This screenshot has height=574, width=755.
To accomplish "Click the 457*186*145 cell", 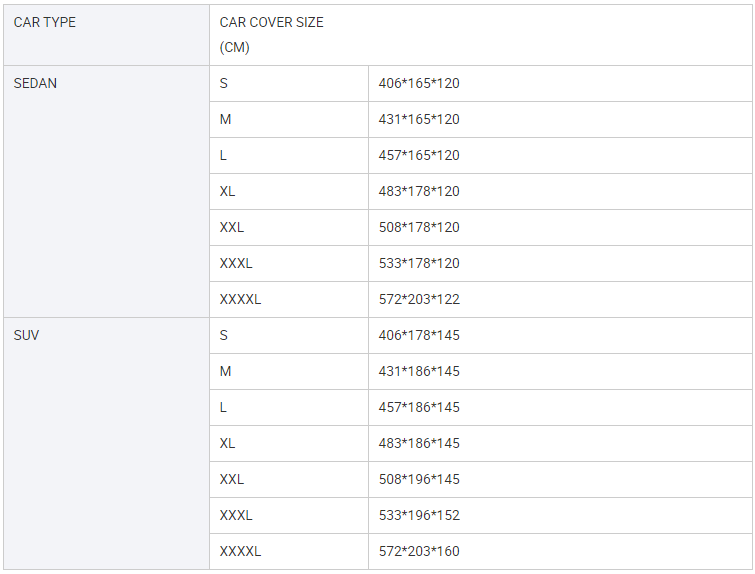I will (419, 407).
